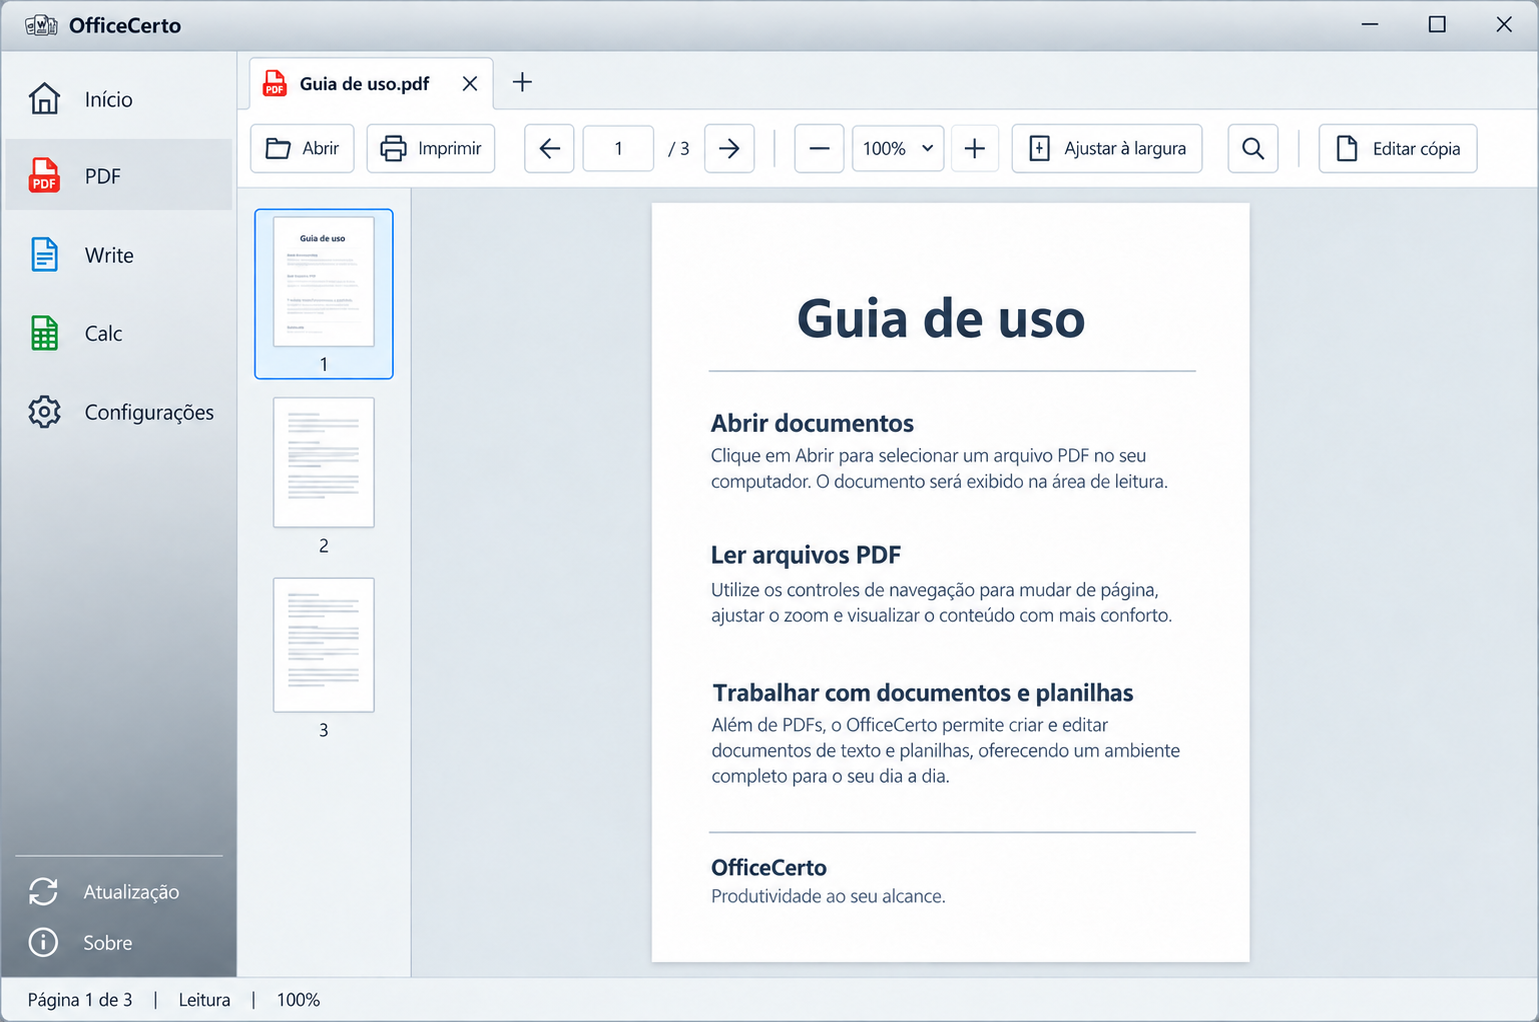
Task: Go to the previous page arrow
Action: 549,148
